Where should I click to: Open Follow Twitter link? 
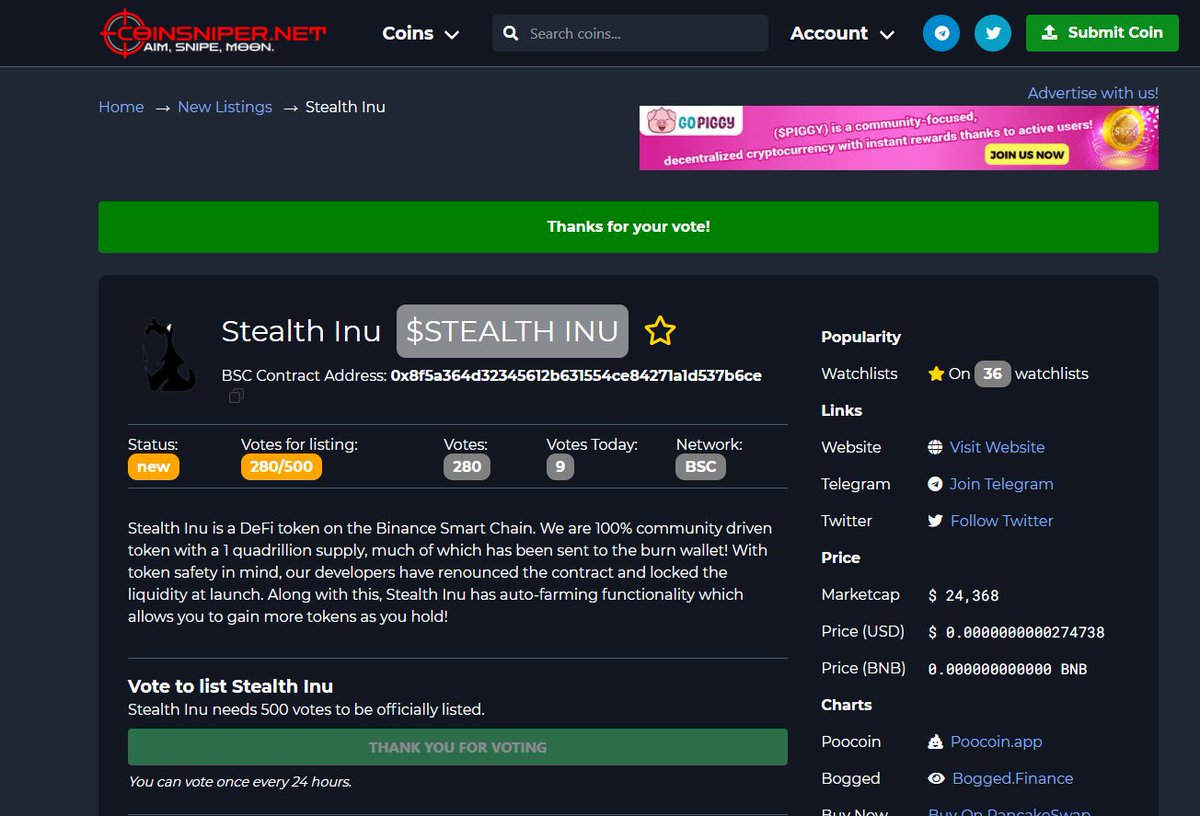point(1002,521)
